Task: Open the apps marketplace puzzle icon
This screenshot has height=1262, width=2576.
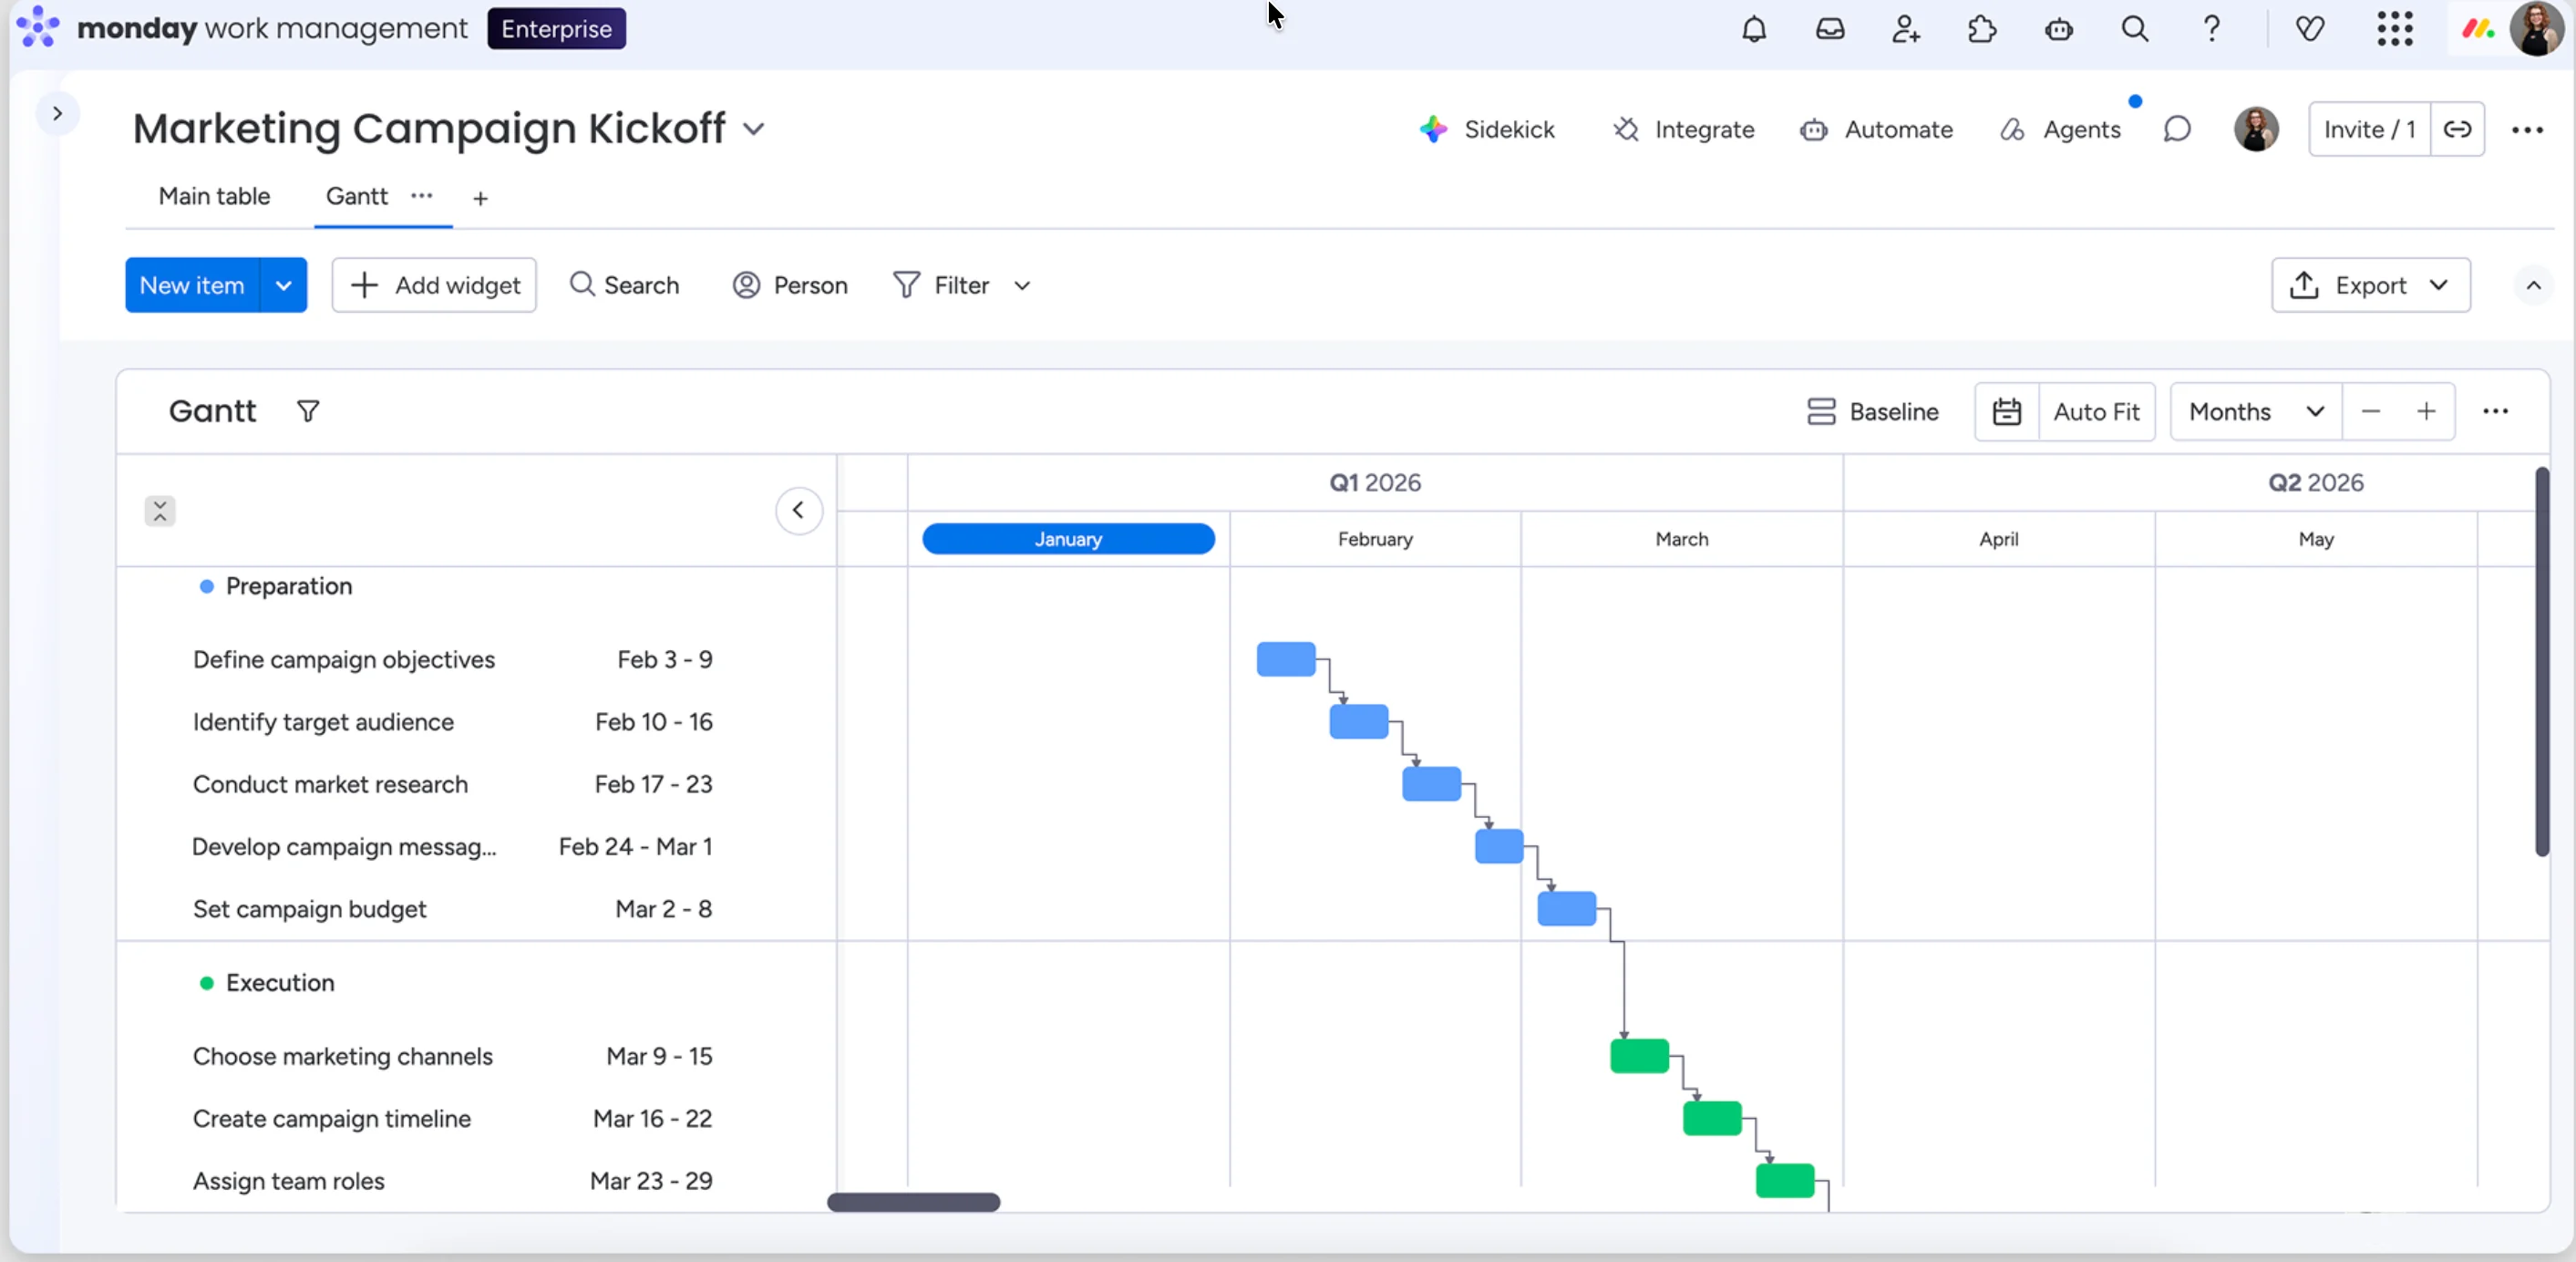Action: click(1981, 29)
